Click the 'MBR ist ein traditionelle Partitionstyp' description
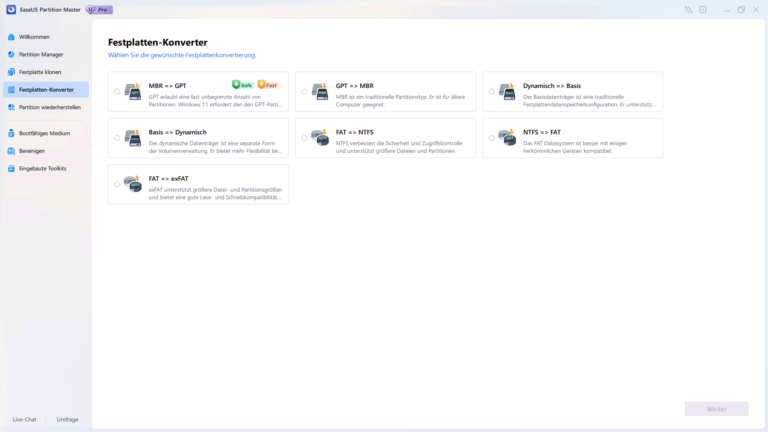The width and height of the screenshot is (768, 432). [400, 100]
